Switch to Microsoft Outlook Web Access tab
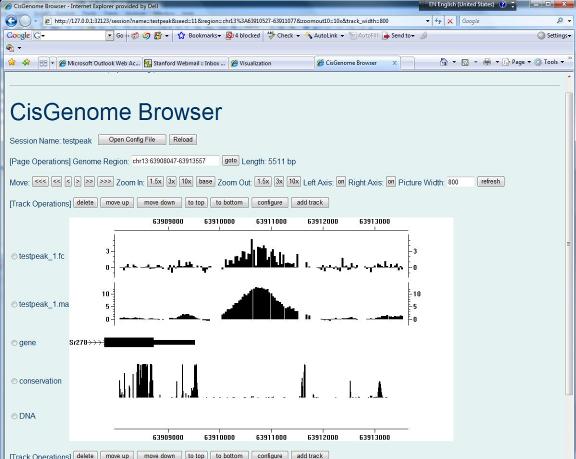Image resolution: width=576 pixels, height=459 pixels. pos(100,63)
